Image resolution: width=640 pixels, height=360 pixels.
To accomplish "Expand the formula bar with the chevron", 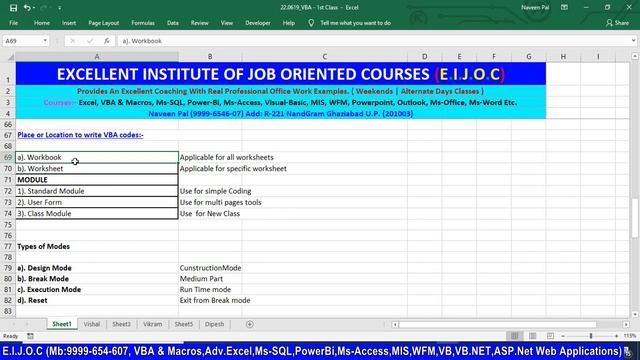I will [x=633, y=41].
